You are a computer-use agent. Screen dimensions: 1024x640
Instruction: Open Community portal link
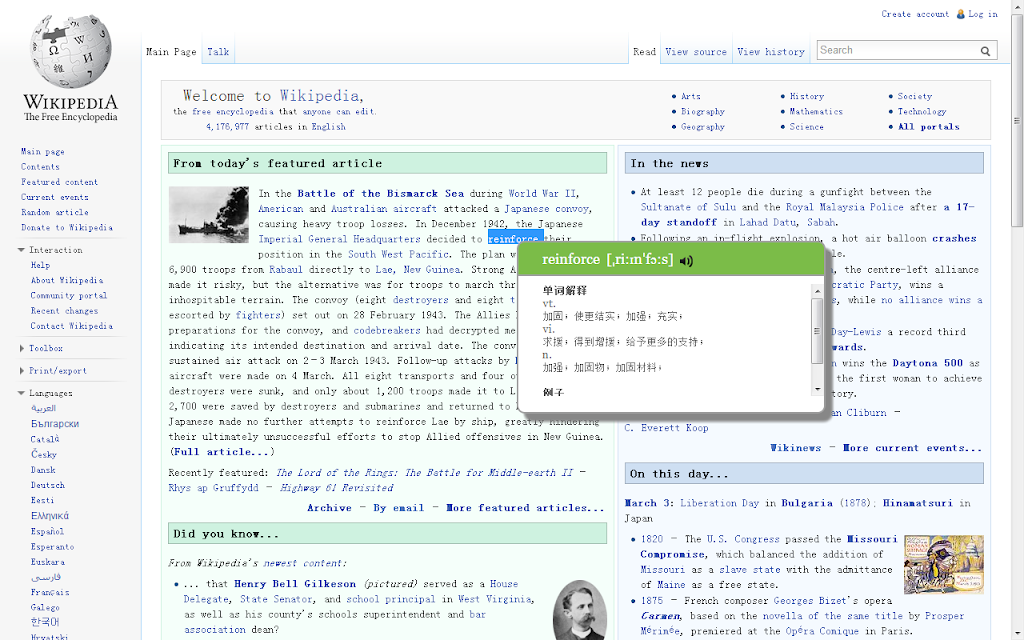tap(69, 295)
